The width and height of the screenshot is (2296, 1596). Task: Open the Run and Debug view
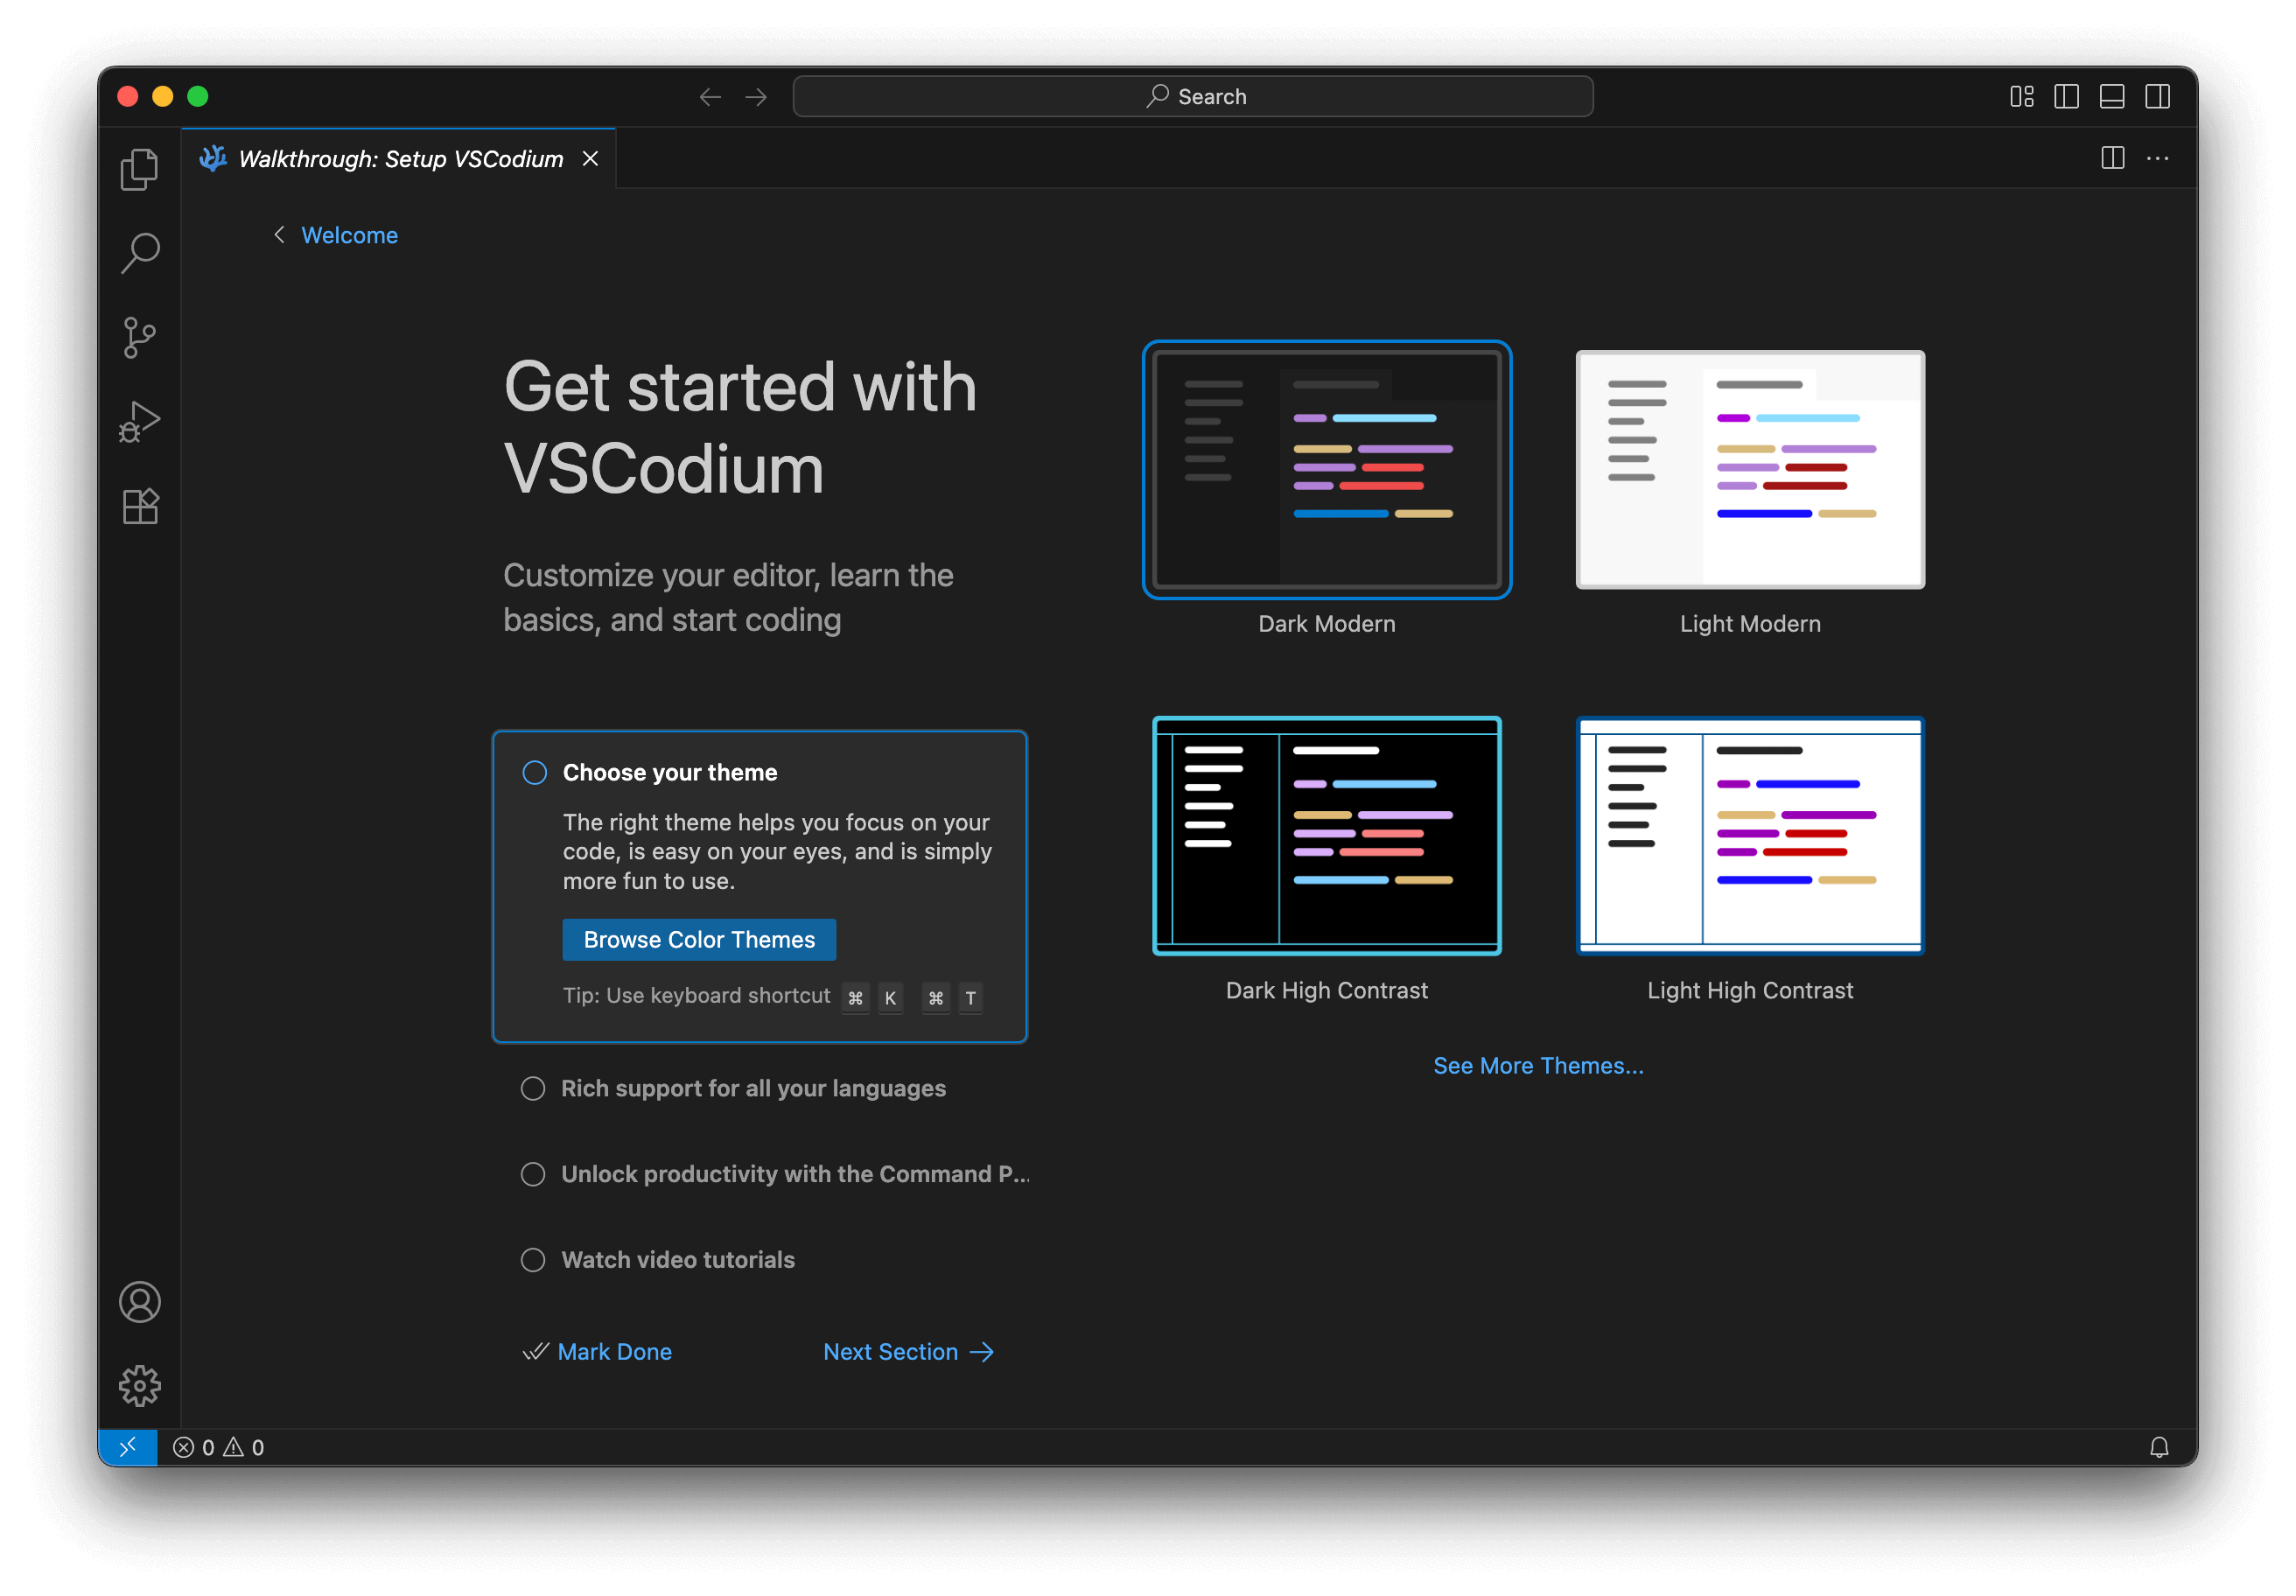coord(139,421)
